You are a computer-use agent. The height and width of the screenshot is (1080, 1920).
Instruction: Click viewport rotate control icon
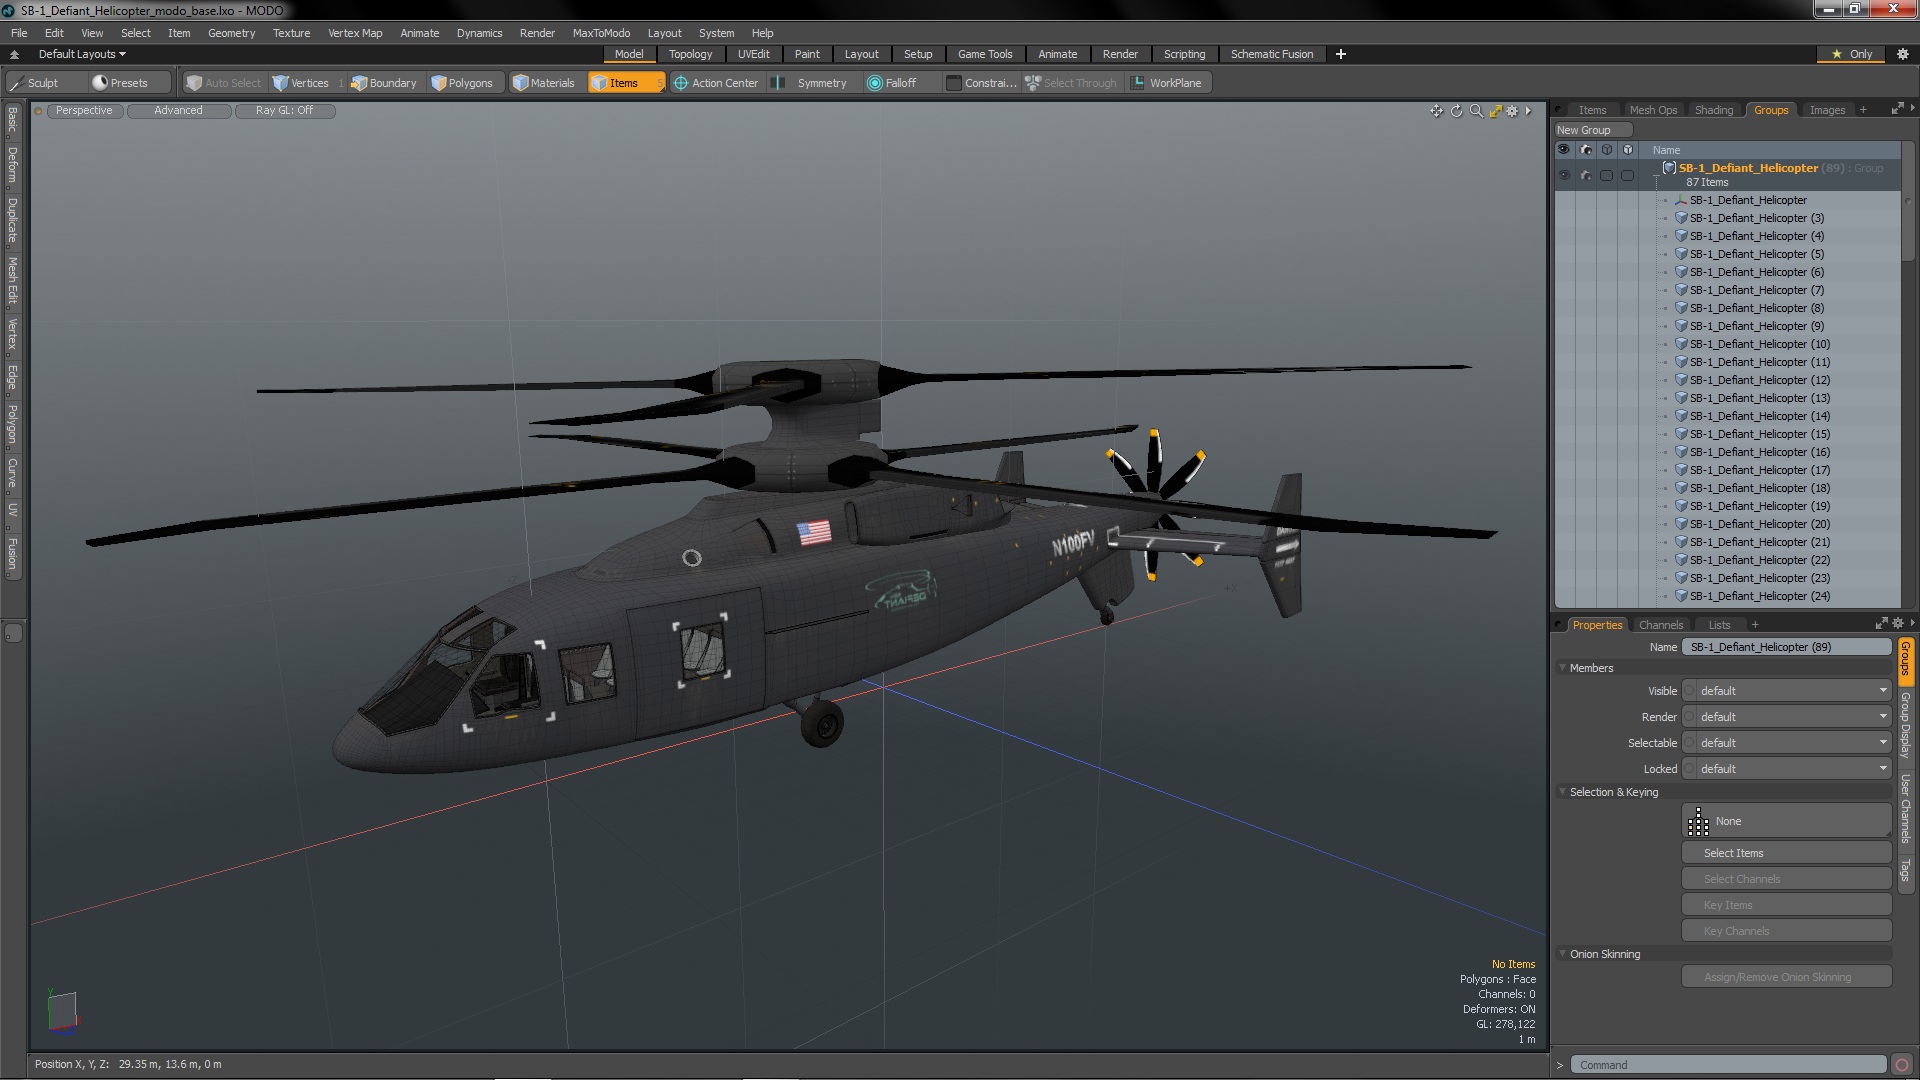point(1456,111)
